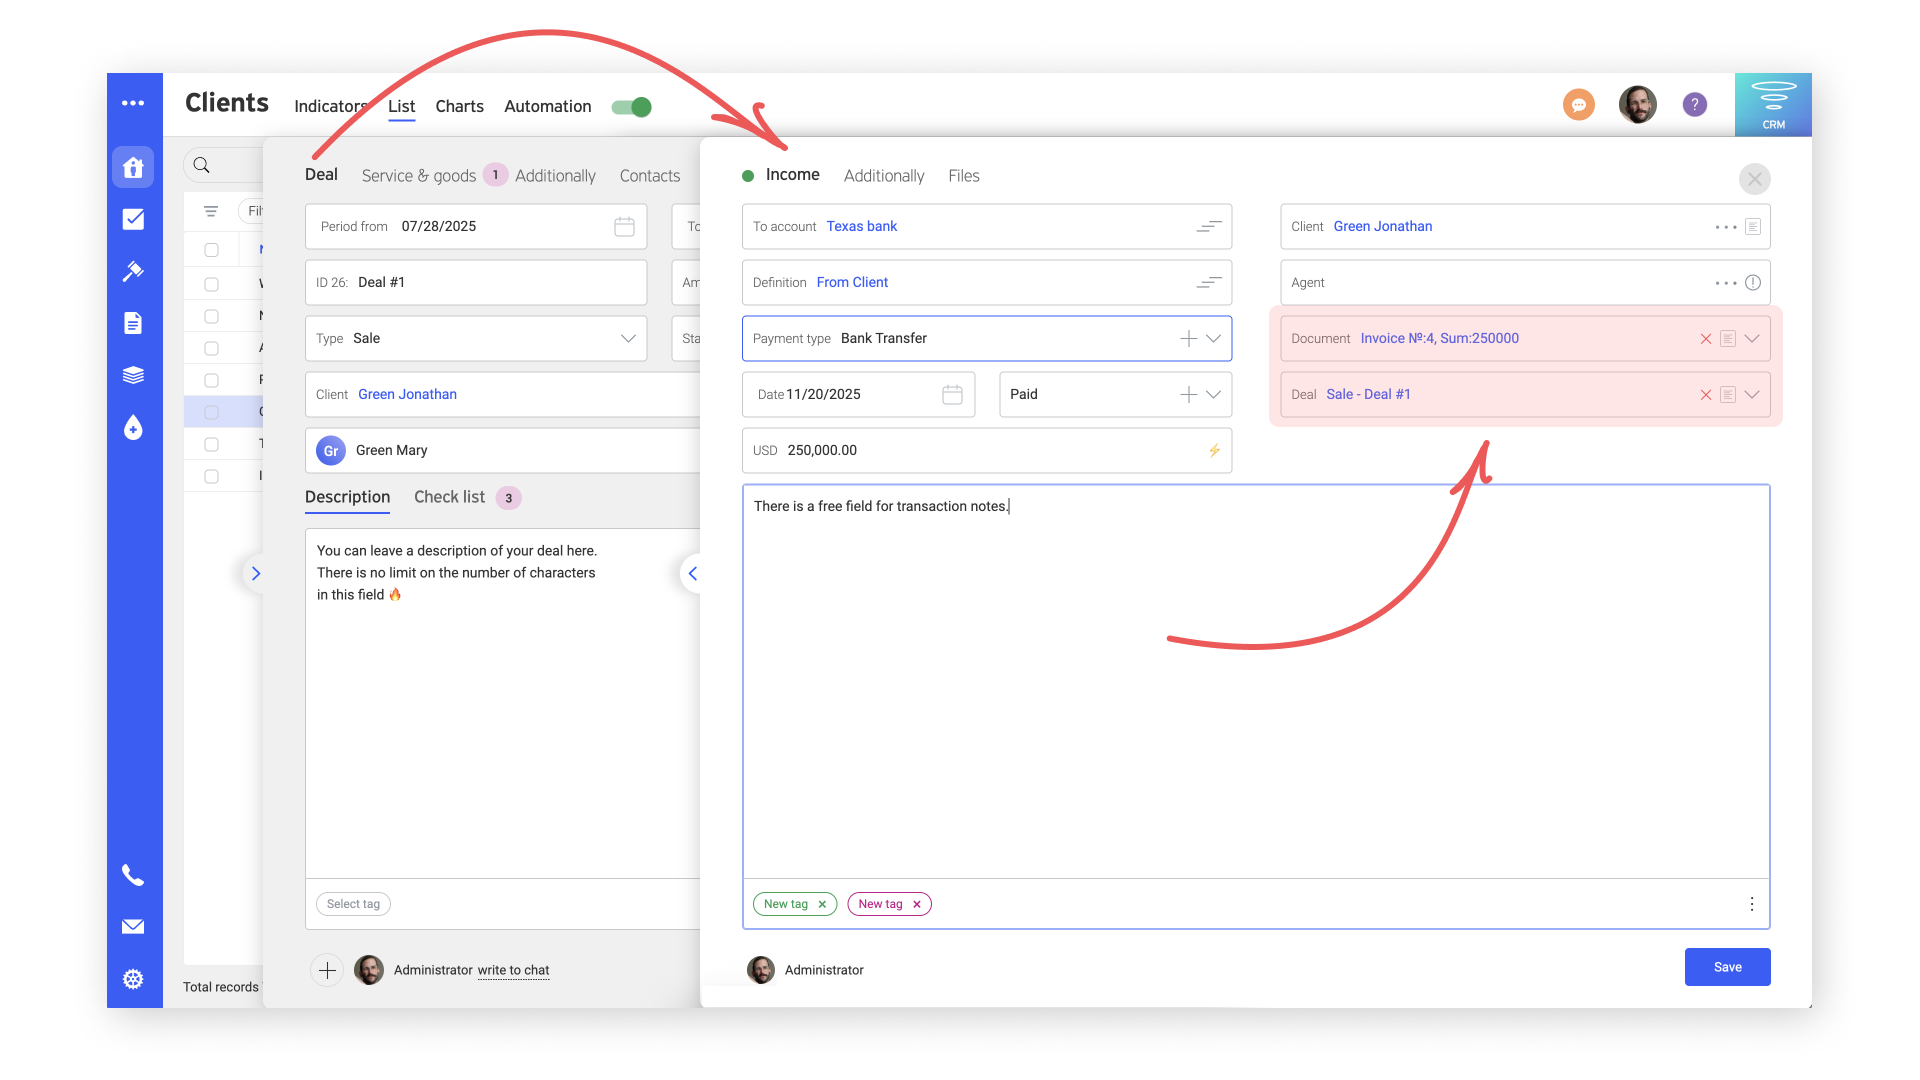Expand the deal Type Sale dropdown
Image resolution: width=1920 pixels, height=1080 pixels.
(x=628, y=339)
